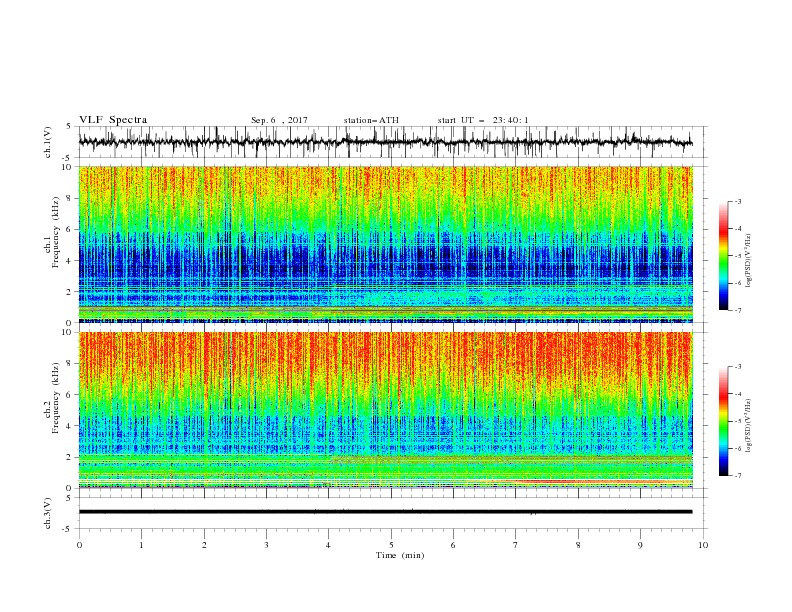Click the ch.2 color bar log(PSD) label

(748, 426)
